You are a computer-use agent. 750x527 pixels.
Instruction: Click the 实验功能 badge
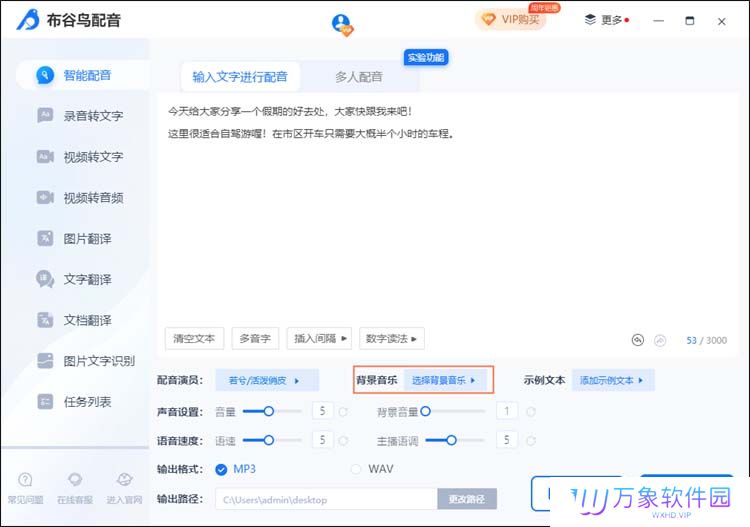(426, 58)
